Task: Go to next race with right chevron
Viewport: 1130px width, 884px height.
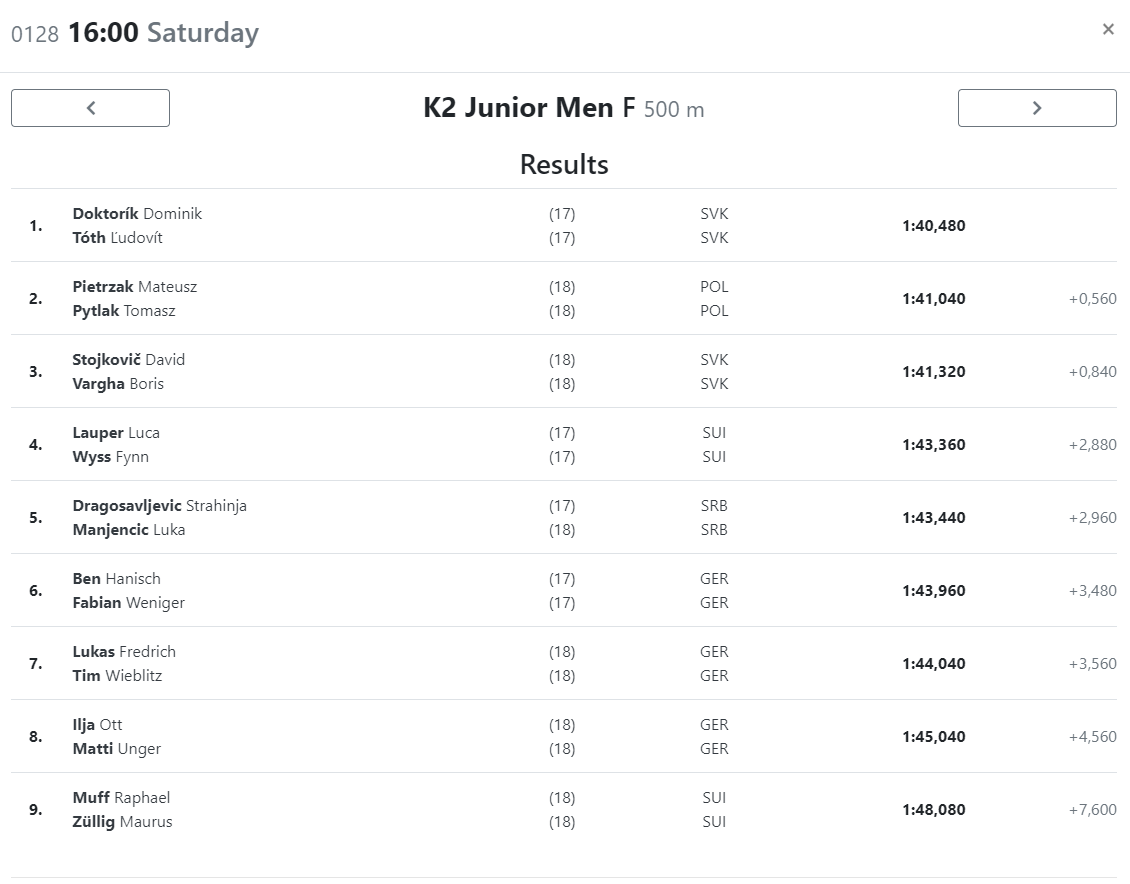Action: click(x=1037, y=108)
